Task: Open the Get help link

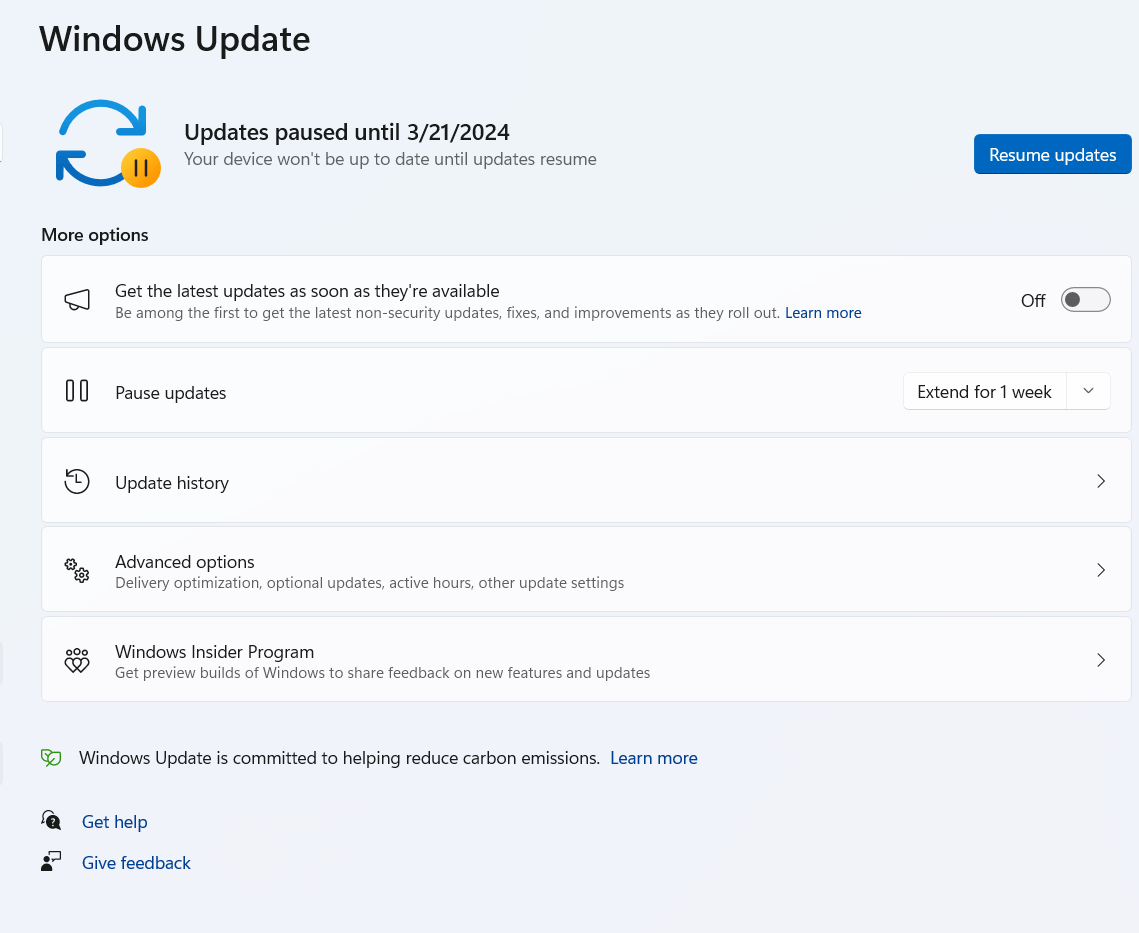Action: (115, 822)
